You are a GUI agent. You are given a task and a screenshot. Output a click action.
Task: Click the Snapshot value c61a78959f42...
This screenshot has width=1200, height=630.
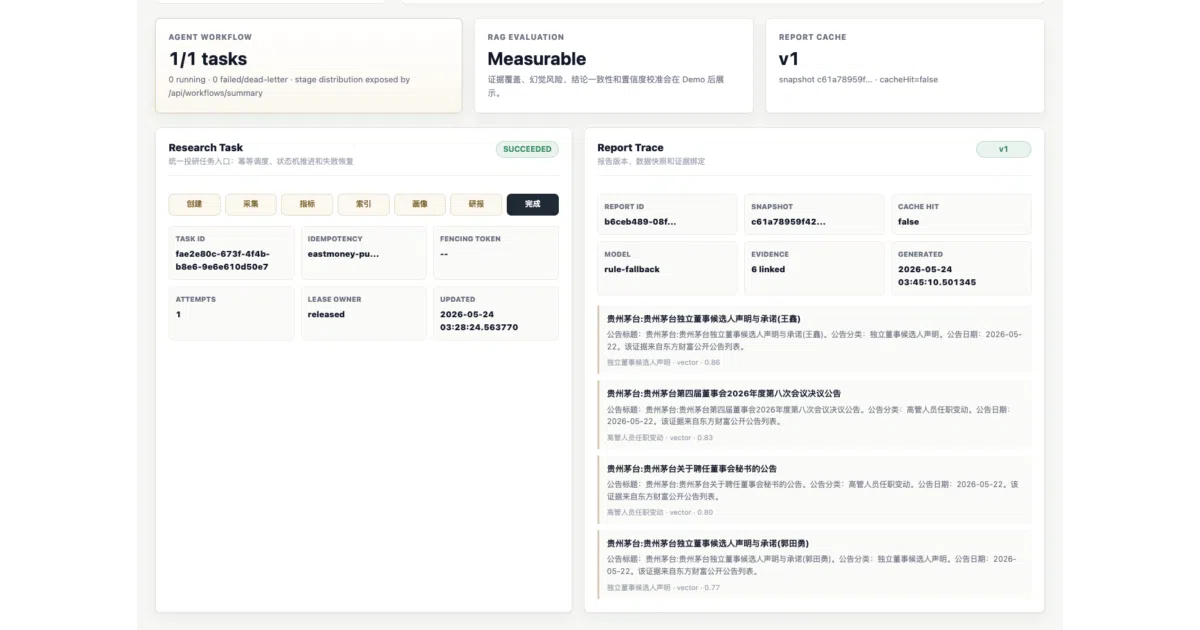(789, 222)
